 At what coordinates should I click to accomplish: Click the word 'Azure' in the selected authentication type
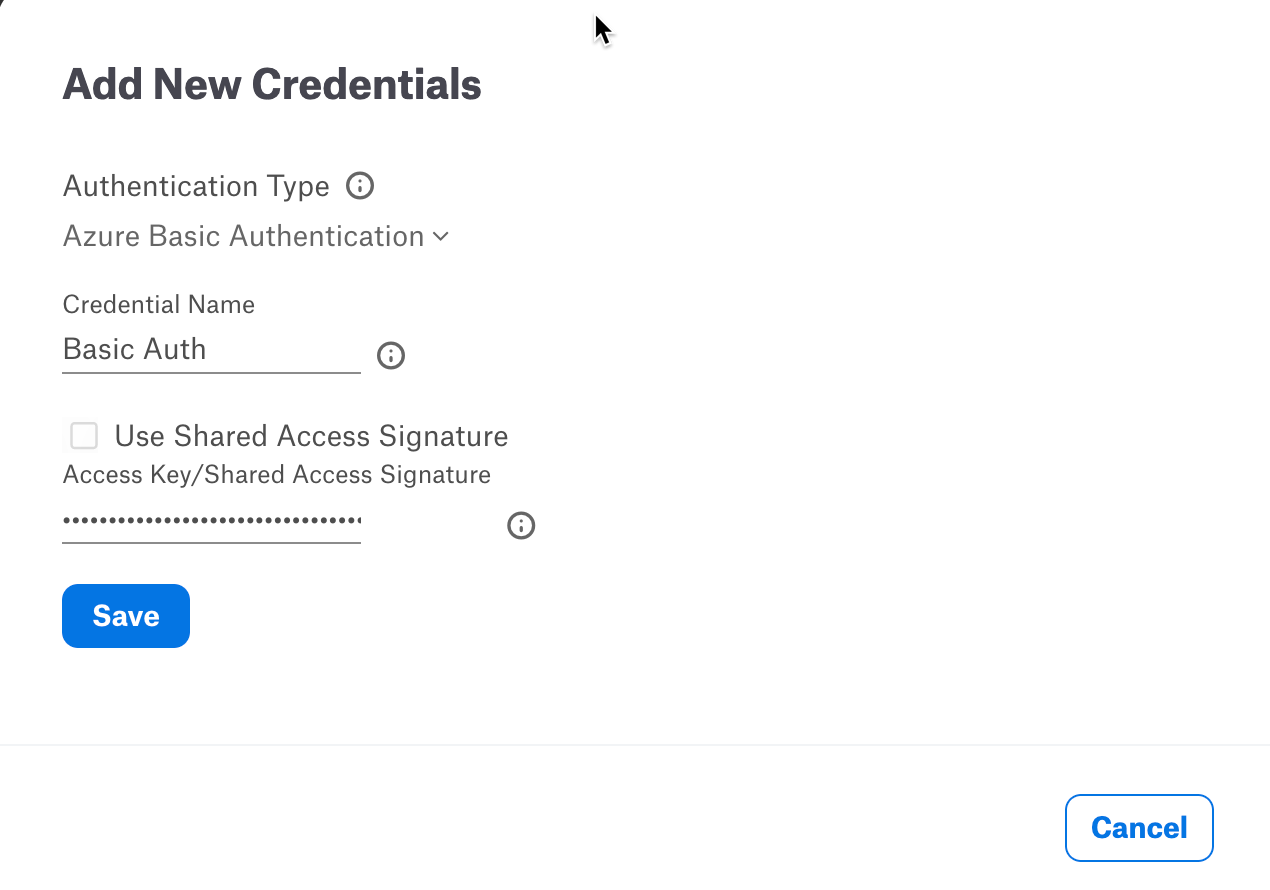click(x=102, y=237)
